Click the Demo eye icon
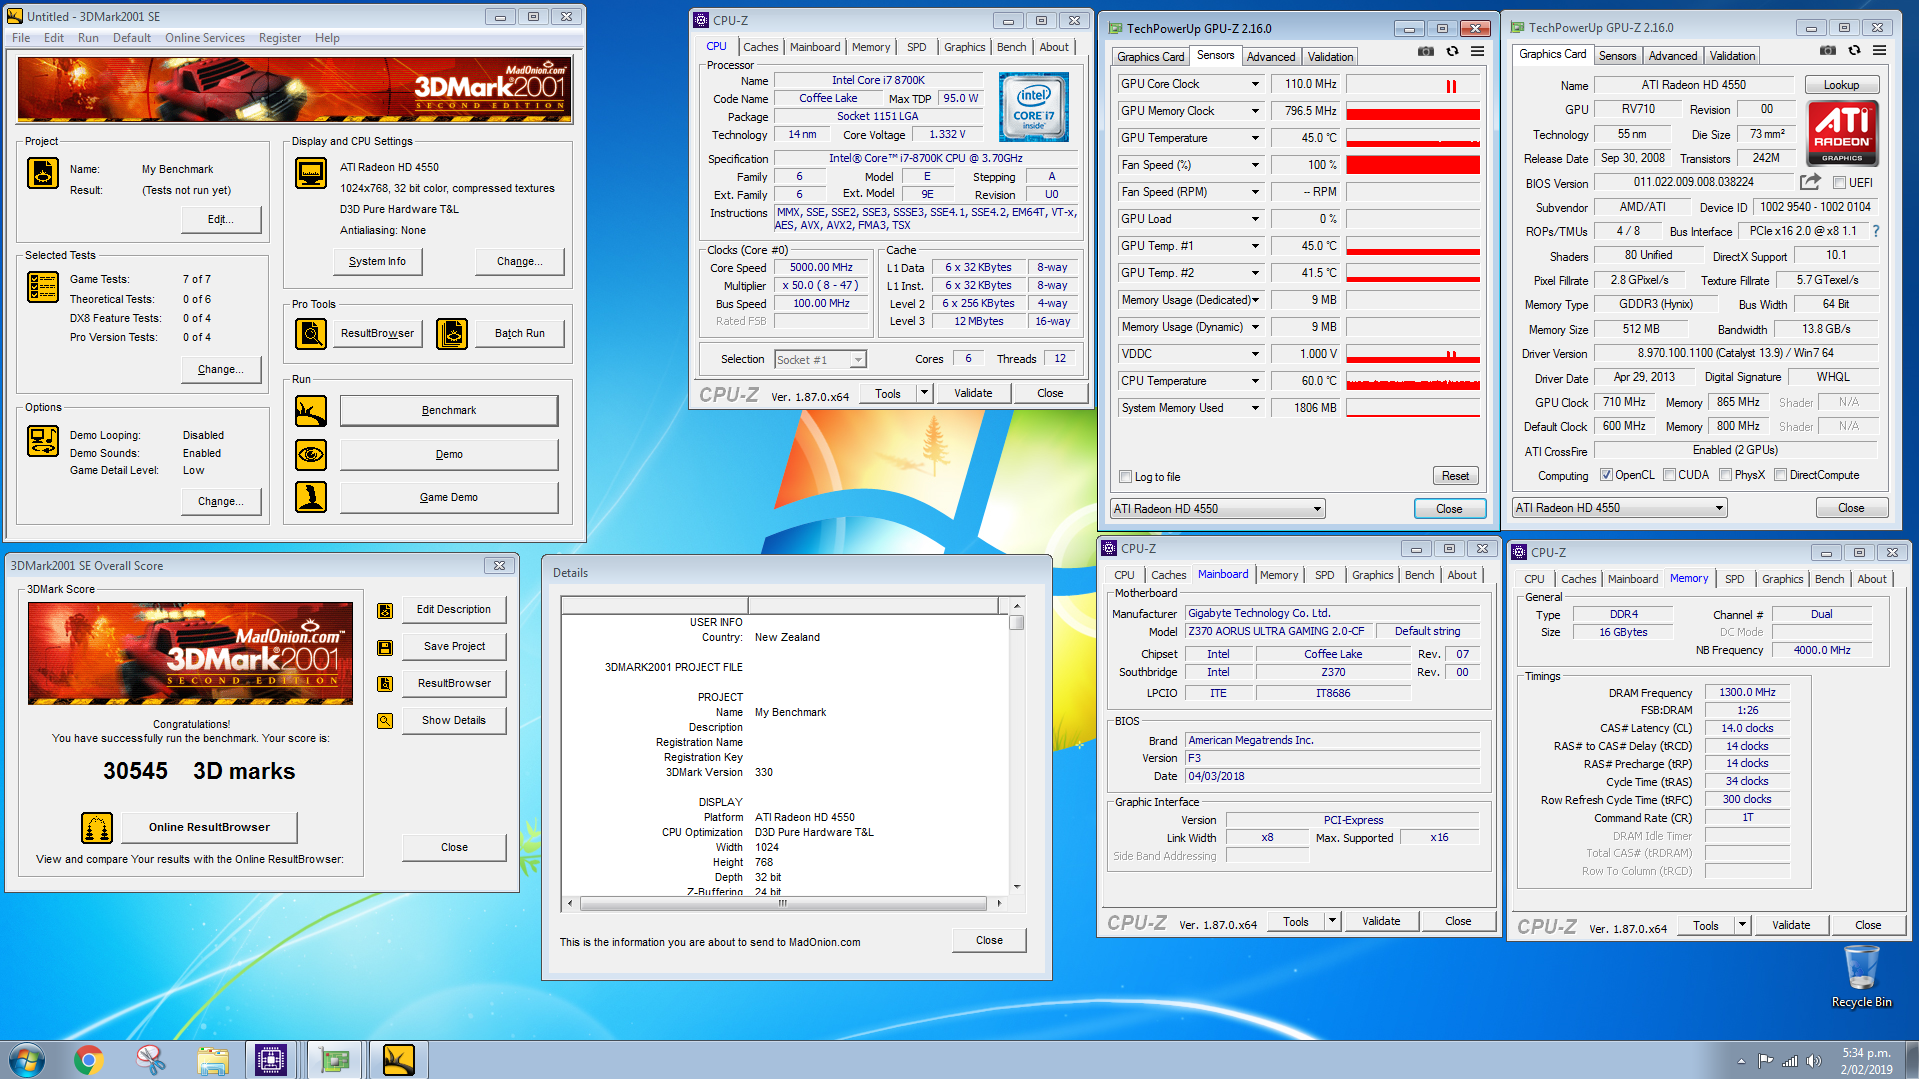The width and height of the screenshot is (1919, 1079). pyautogui.click(x=311, y=455)
